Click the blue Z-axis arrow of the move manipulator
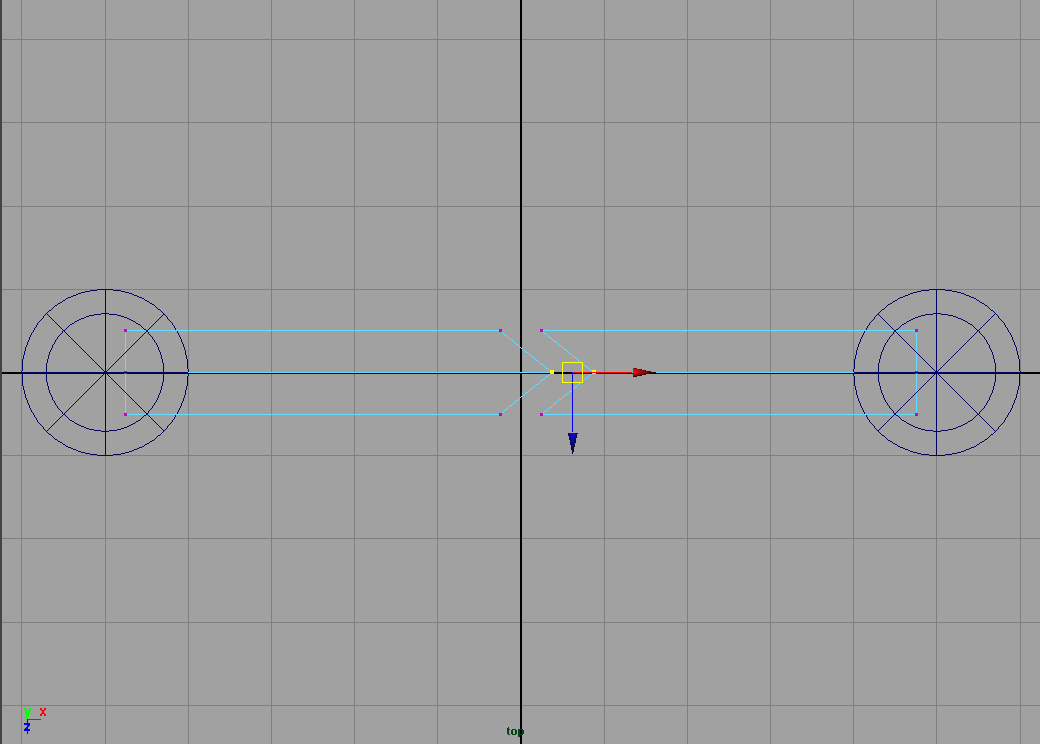The height and width of the screenshot is (744, 1040). click(x=572, y=442)
